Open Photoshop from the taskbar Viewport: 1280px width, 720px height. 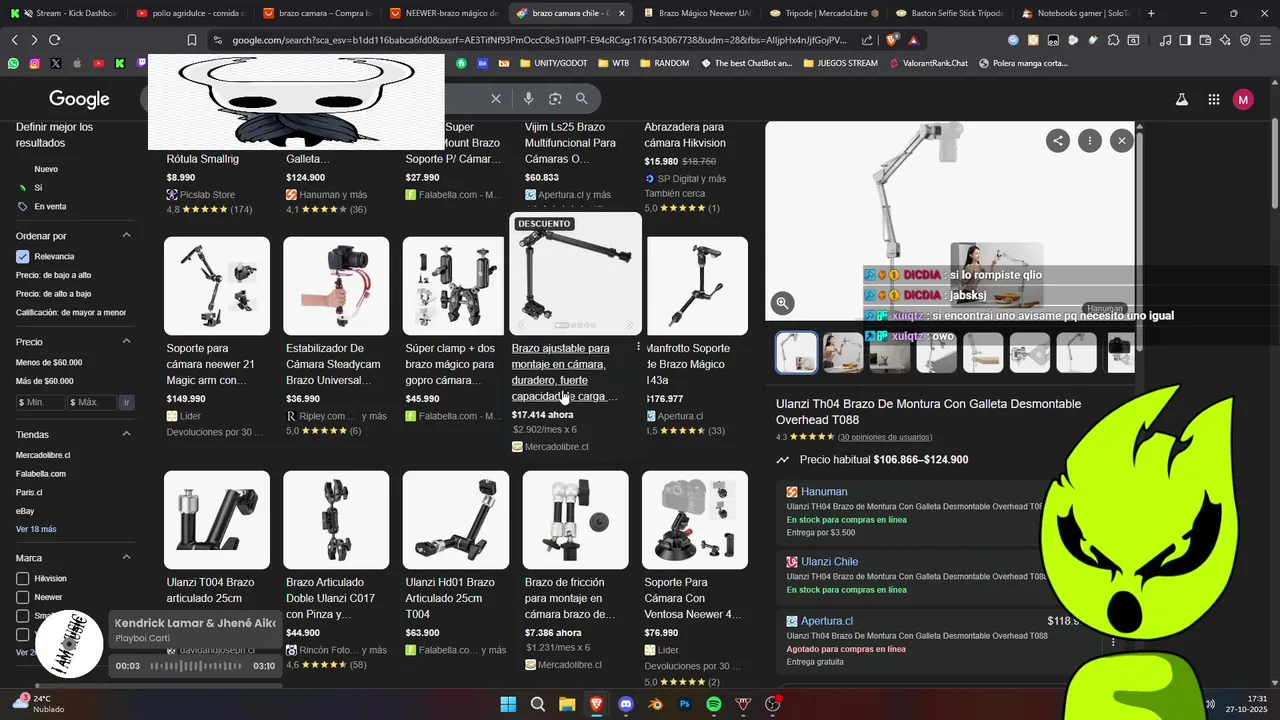685,704
